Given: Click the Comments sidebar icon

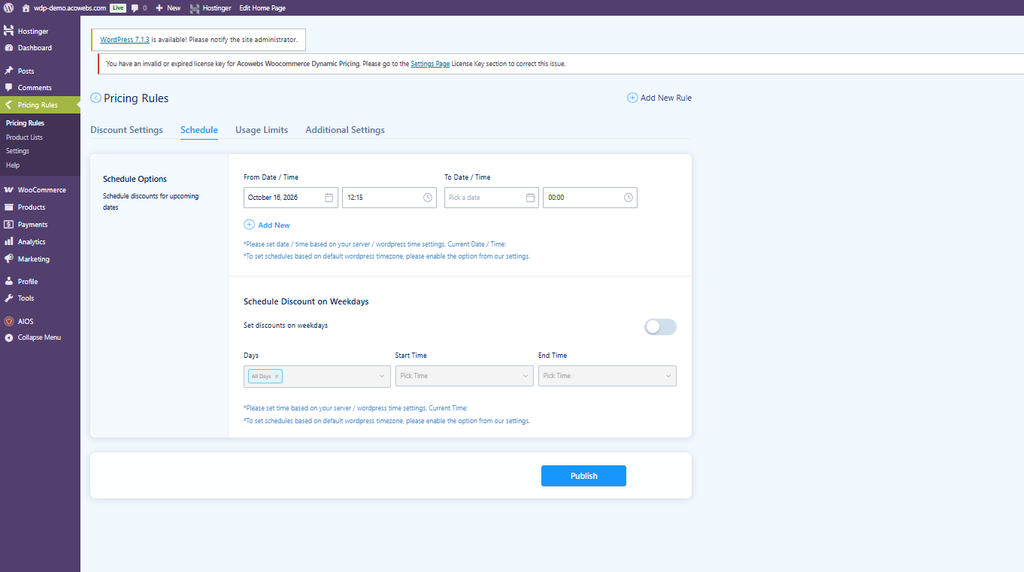Looking at the screenshot, I should tap(8, 87).
